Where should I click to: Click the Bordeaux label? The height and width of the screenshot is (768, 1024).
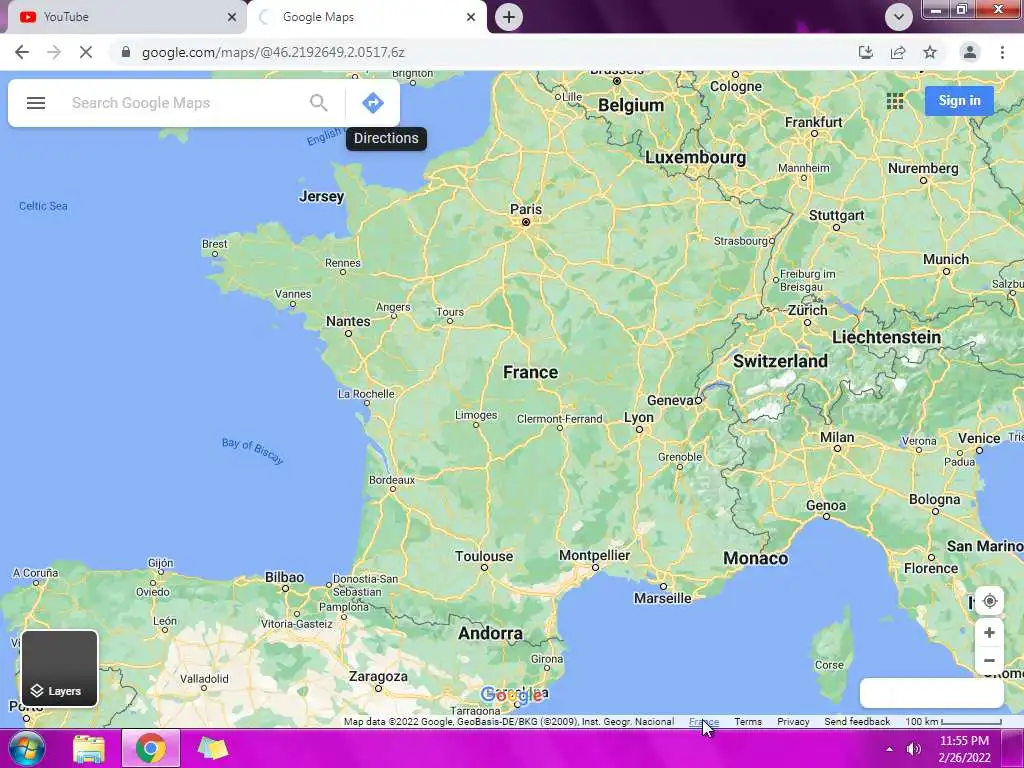point(392,480)
